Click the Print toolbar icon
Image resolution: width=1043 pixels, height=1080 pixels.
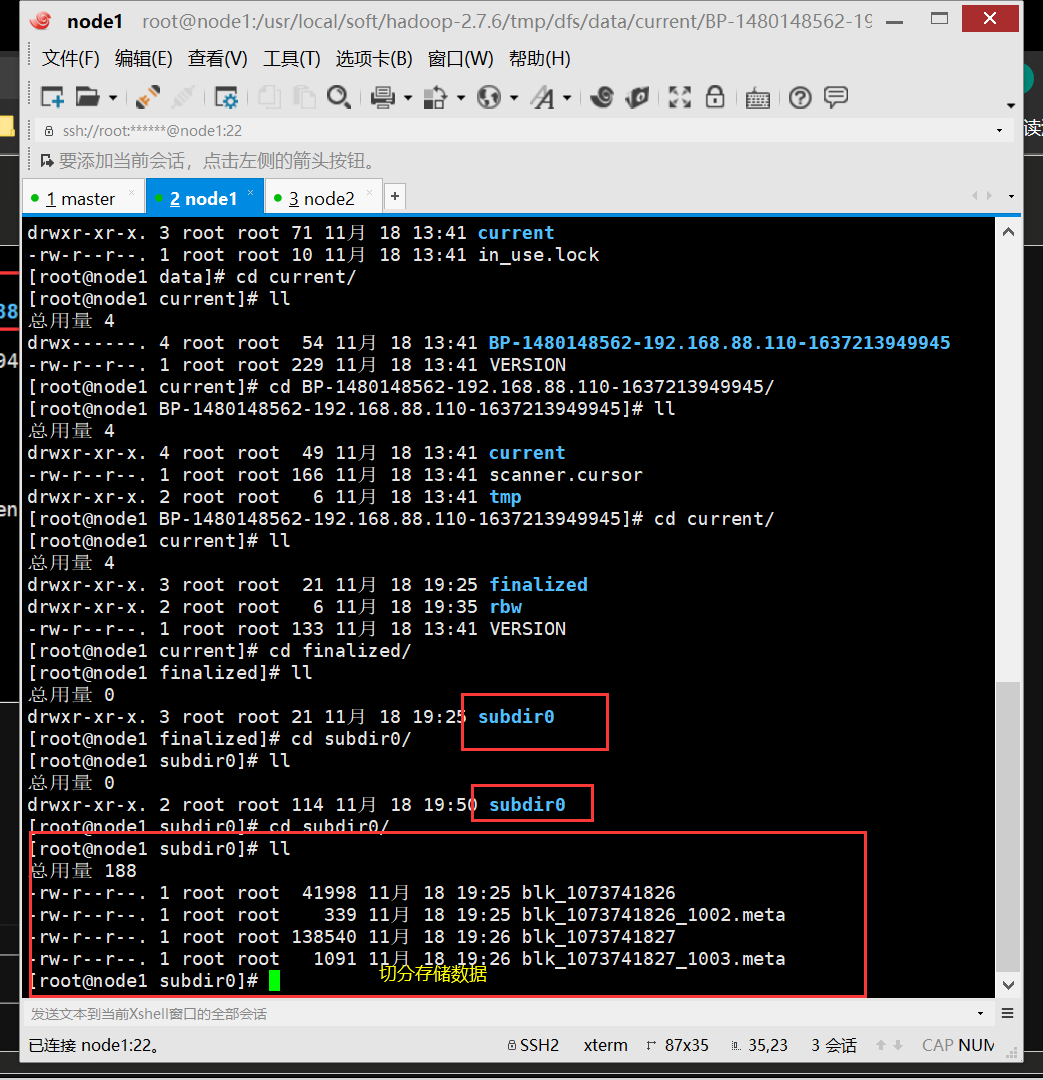coord(382,97)
